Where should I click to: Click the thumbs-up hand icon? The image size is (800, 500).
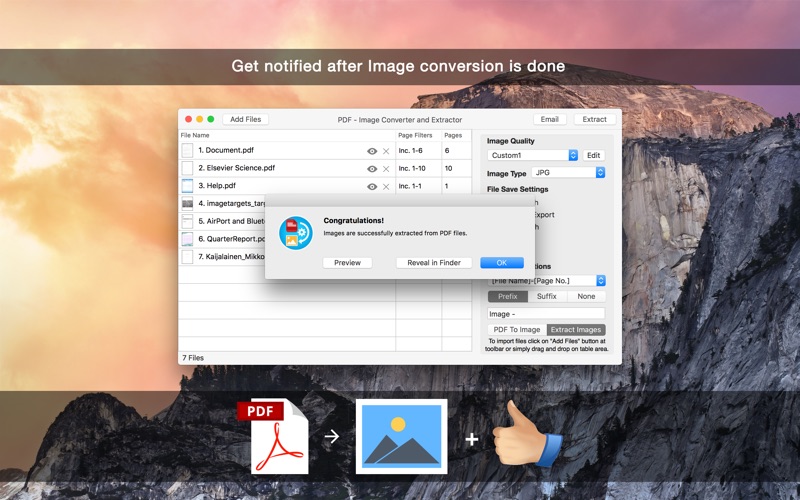tap(528, 434)
